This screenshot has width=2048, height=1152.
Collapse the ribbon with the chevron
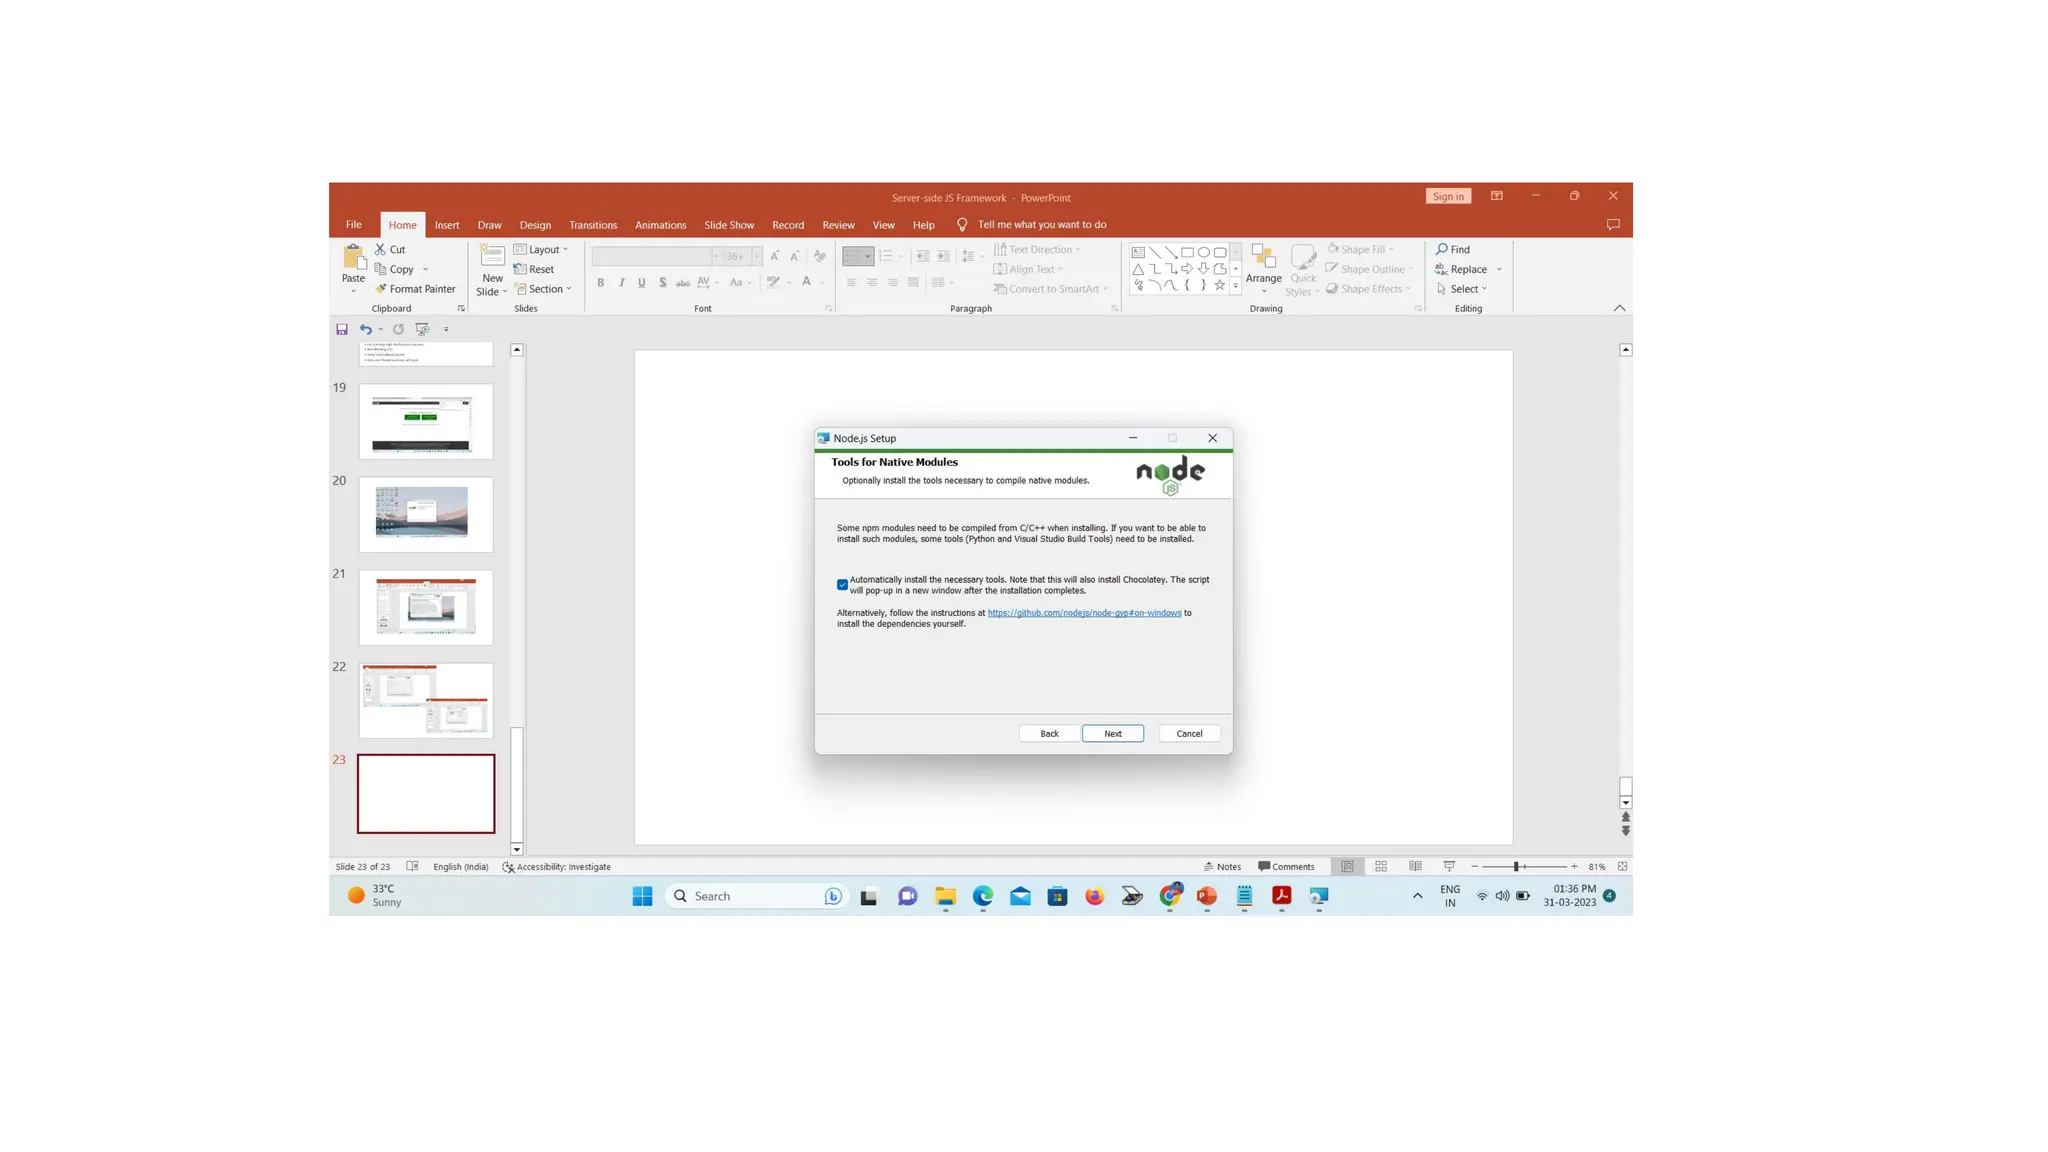pyautogui.click(x=1619, y=309)
